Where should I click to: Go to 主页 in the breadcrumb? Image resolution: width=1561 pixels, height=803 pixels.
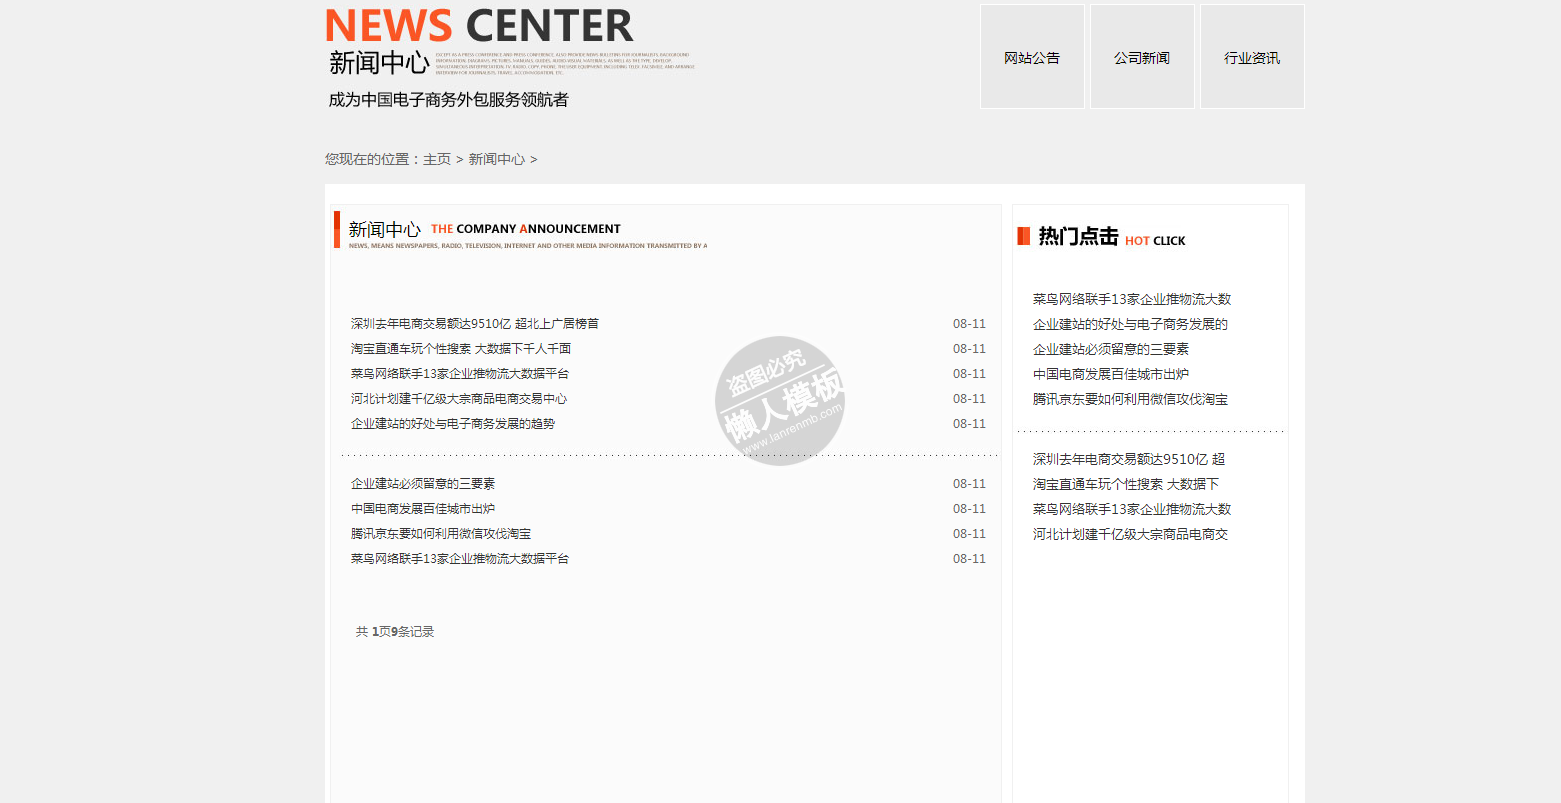pos(437,160)
